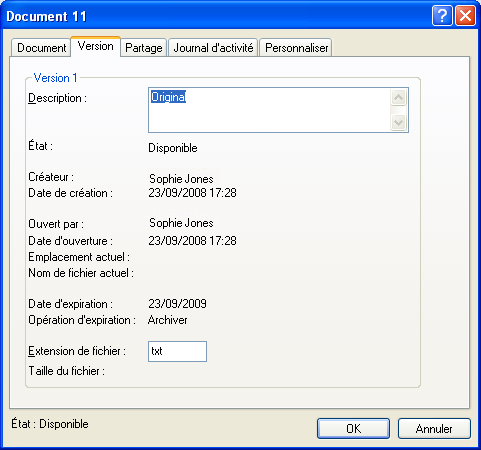This screenshot has width=481, height=450.
Task: Click the Taille du fichier label
Action: 66,371
